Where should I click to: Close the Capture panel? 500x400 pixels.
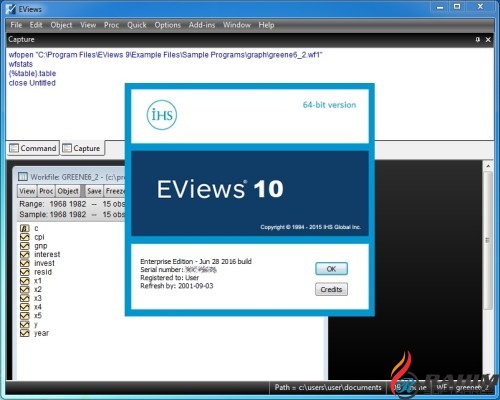coord(488,40)
